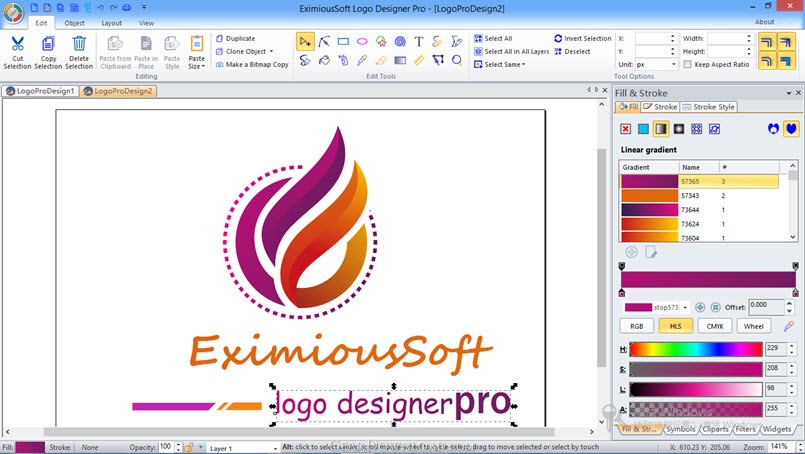Open the Unit px combo box
Screen dimensions: 805x454
tap(657, 64)
